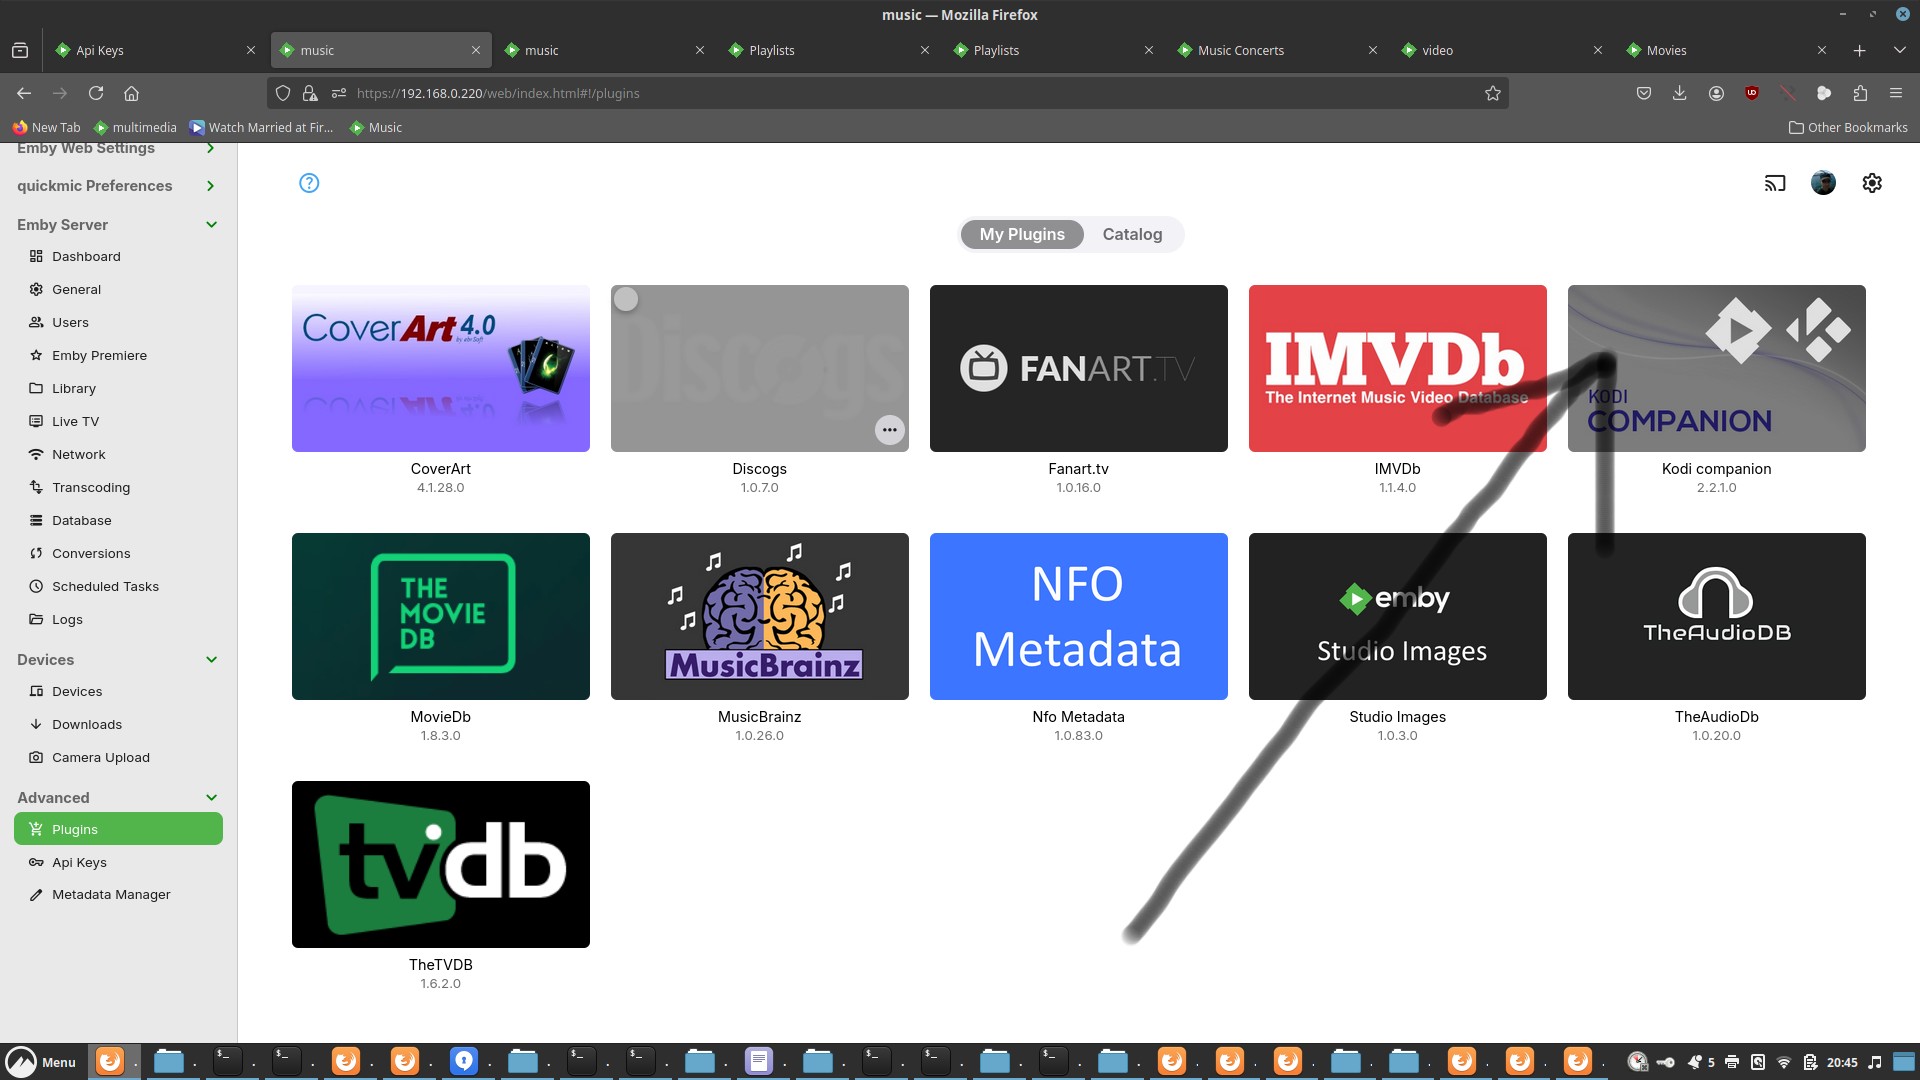Click the settings gear at top right
Image resolution: width=1920 pixels, height=1080 pixels.
click(x=1872, y=183)
